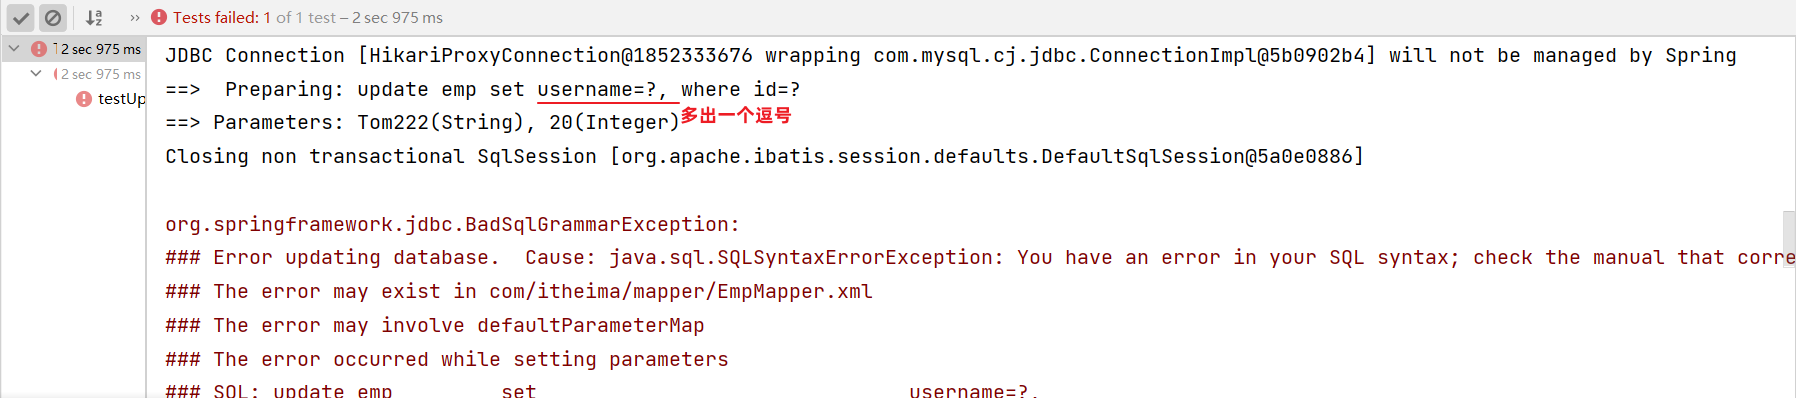Expand hidden toolbar items via double chevron
The width and height of the screenshot is (1796, 398).
[x=135, y=18]
